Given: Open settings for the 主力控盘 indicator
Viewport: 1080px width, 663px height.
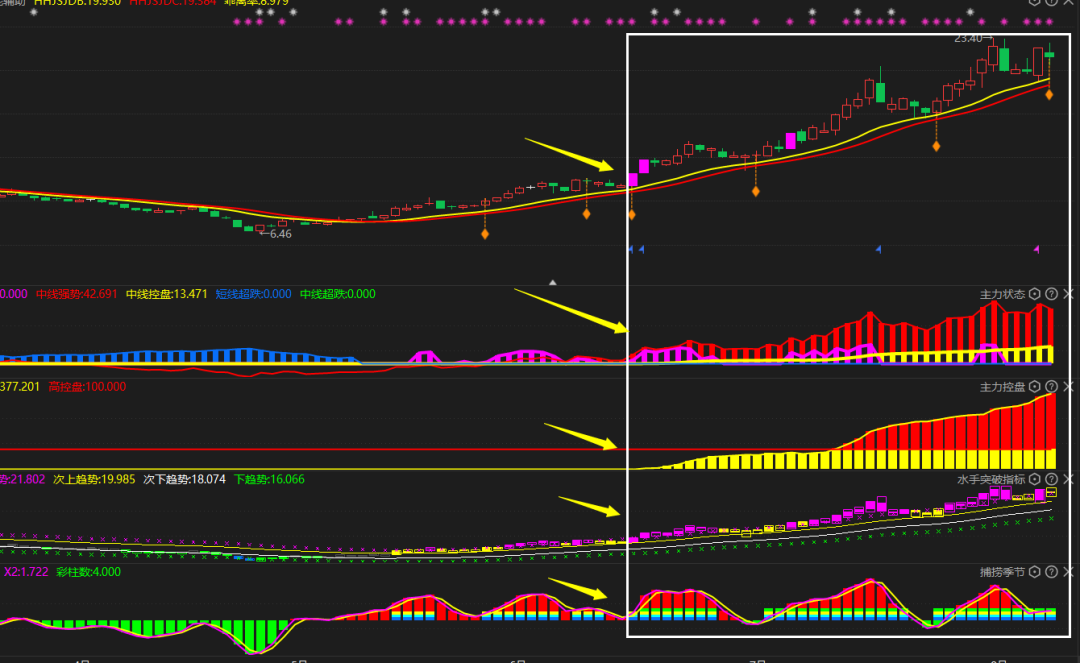Looking at the screenshot, I should point(1035,387).
